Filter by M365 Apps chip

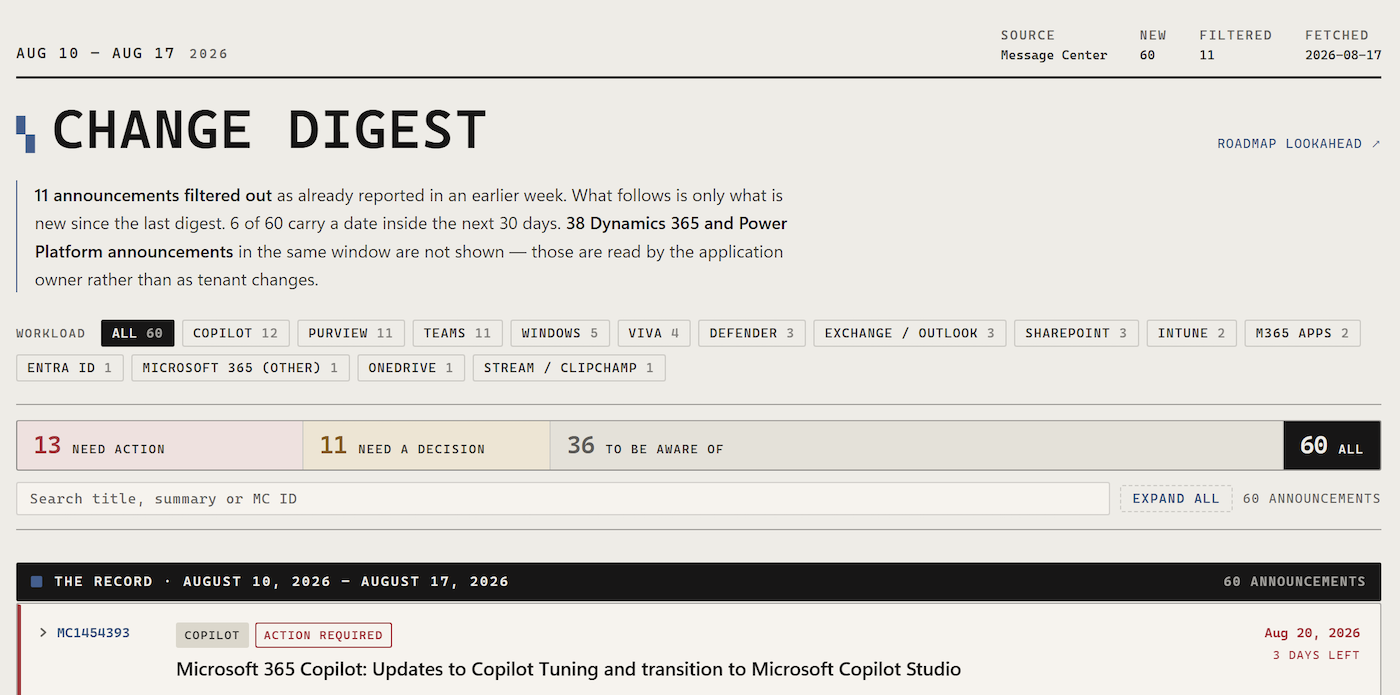1302,333
